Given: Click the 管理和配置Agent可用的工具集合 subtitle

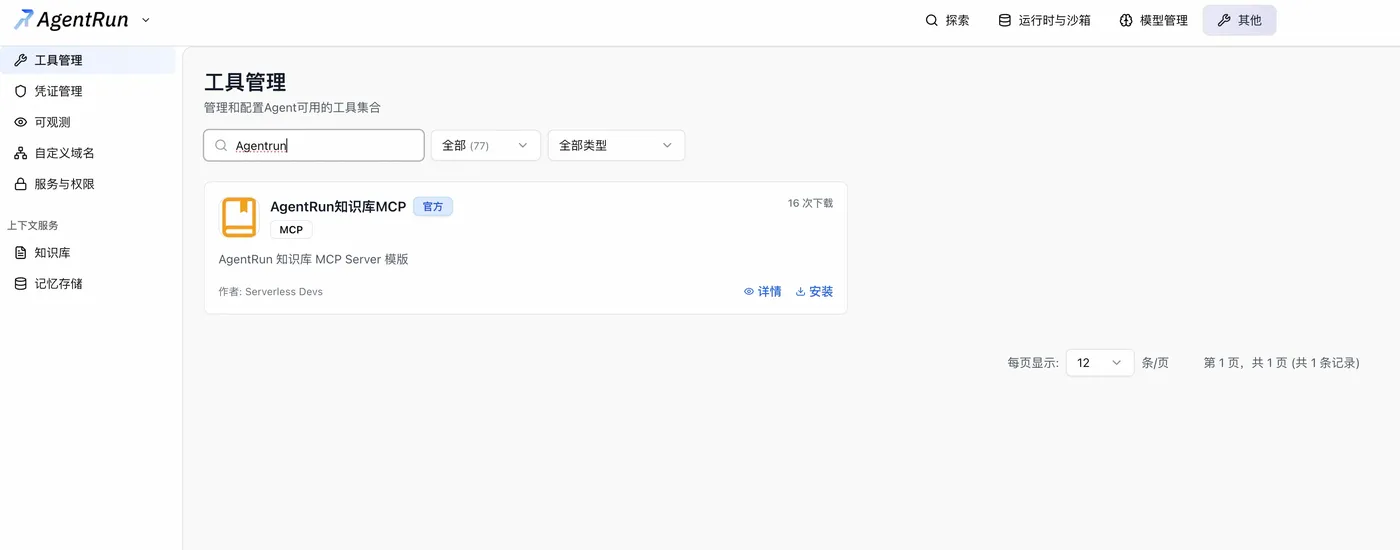Looking at the screenshot, I should tap(293, 107).
